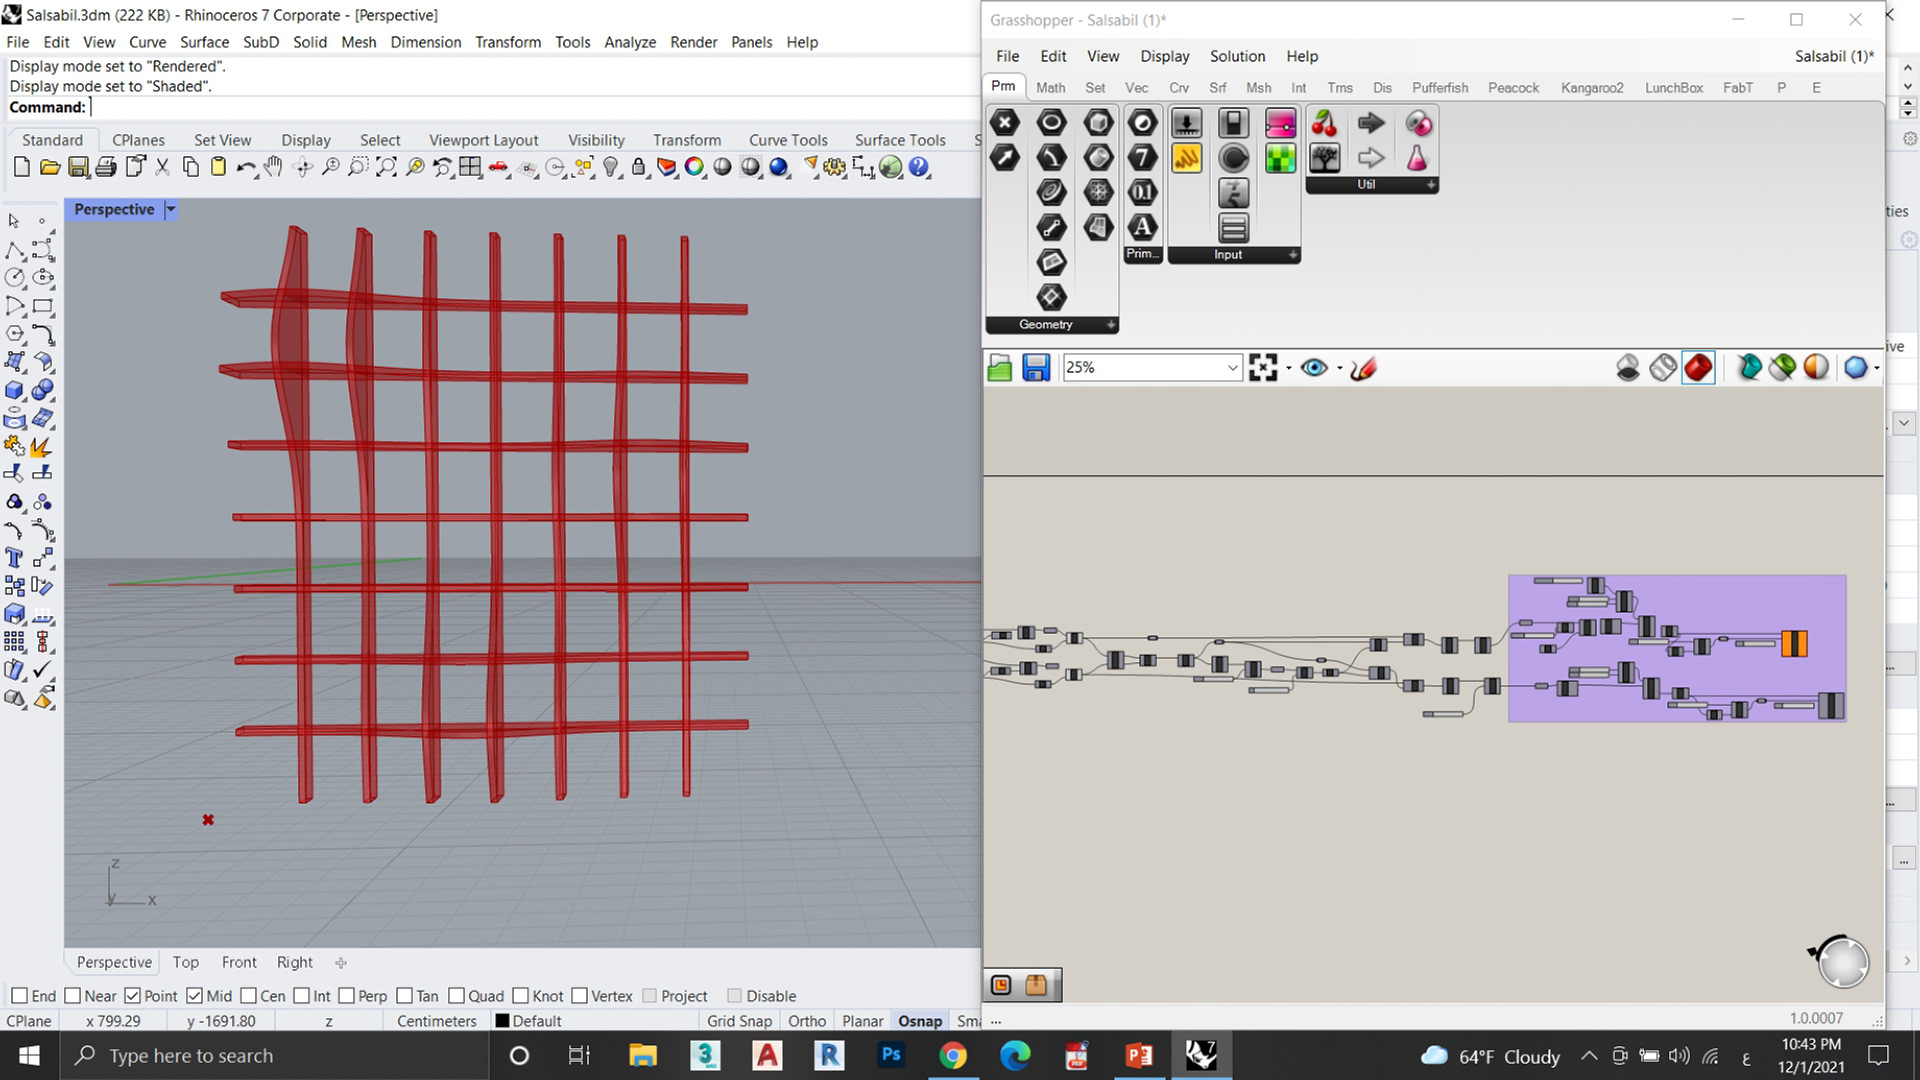
Task: Expand the Input panel category arrow
Action: tap(1293, 255)
